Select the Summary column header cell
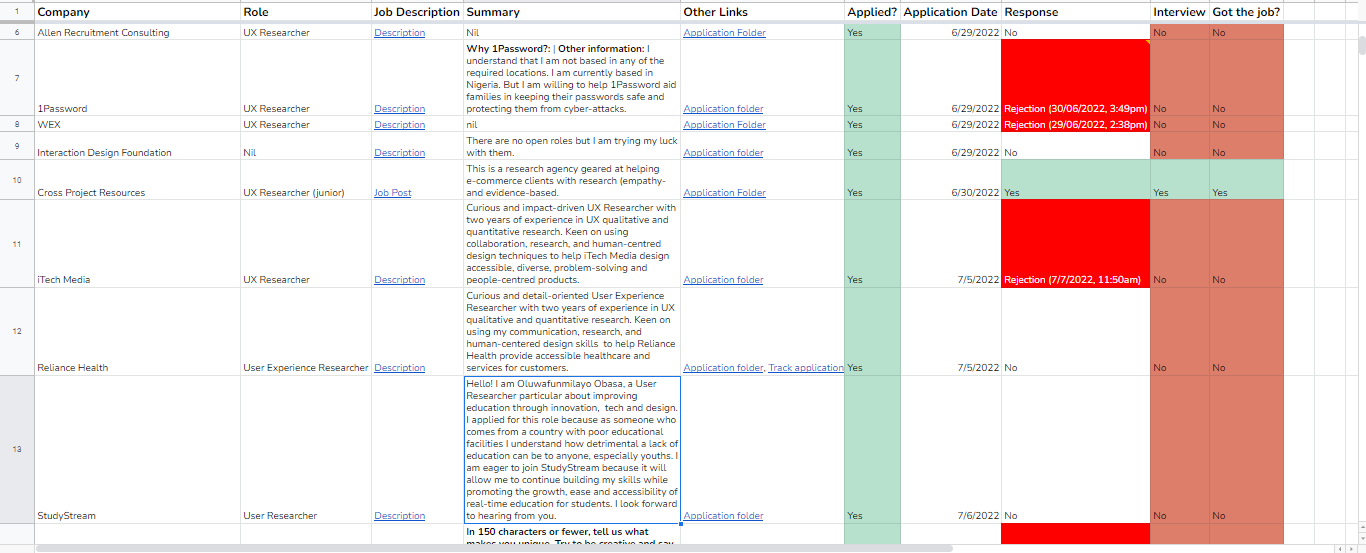Viewport: 1366px width, 553px height. [x=572, y=12]
